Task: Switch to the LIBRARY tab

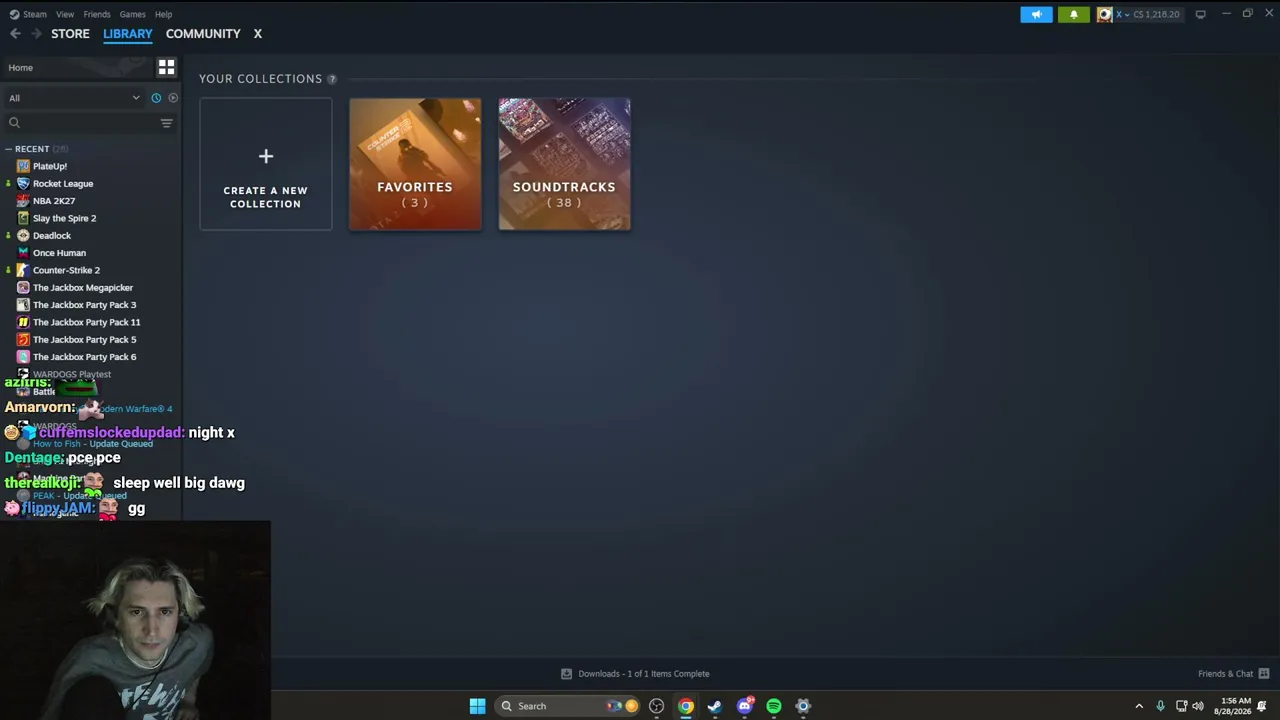Action: [128, 34]
